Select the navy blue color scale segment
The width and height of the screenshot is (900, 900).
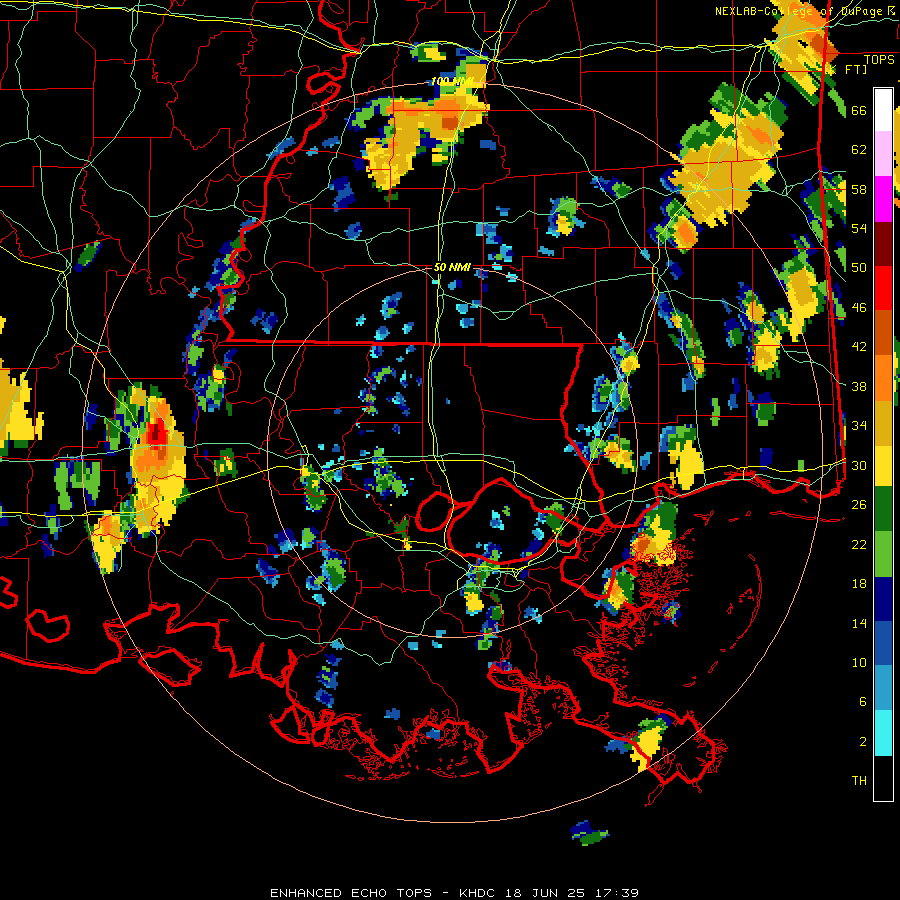pos(883,600)
